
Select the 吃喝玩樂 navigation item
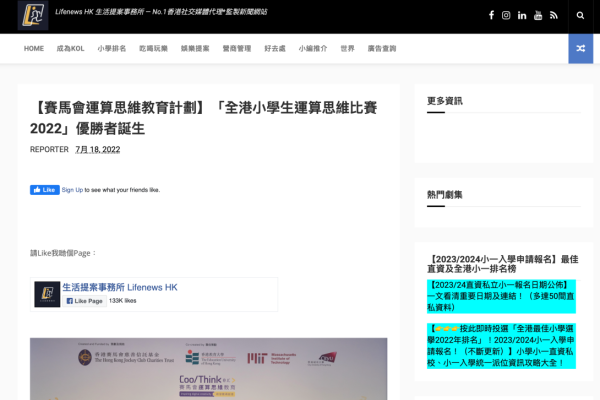(153, 48)
